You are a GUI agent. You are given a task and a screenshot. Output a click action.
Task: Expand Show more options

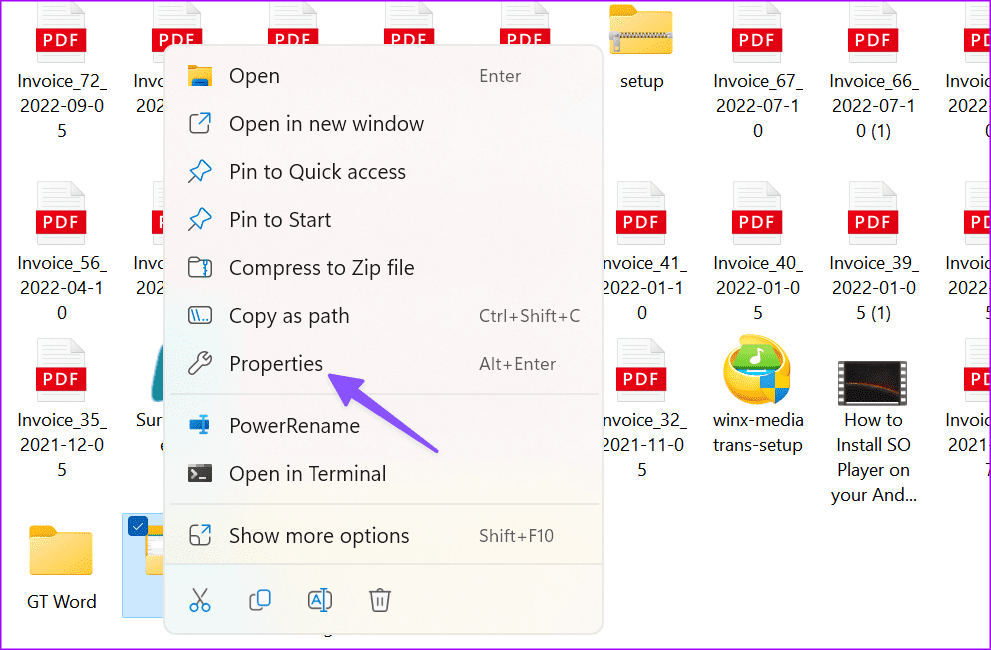[319, 535]
